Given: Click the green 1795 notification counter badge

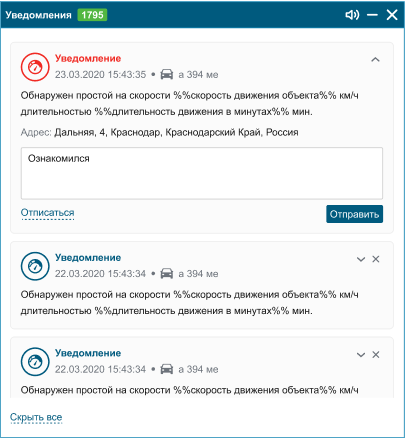Looking at the screenshot, I should coord(92,15).
